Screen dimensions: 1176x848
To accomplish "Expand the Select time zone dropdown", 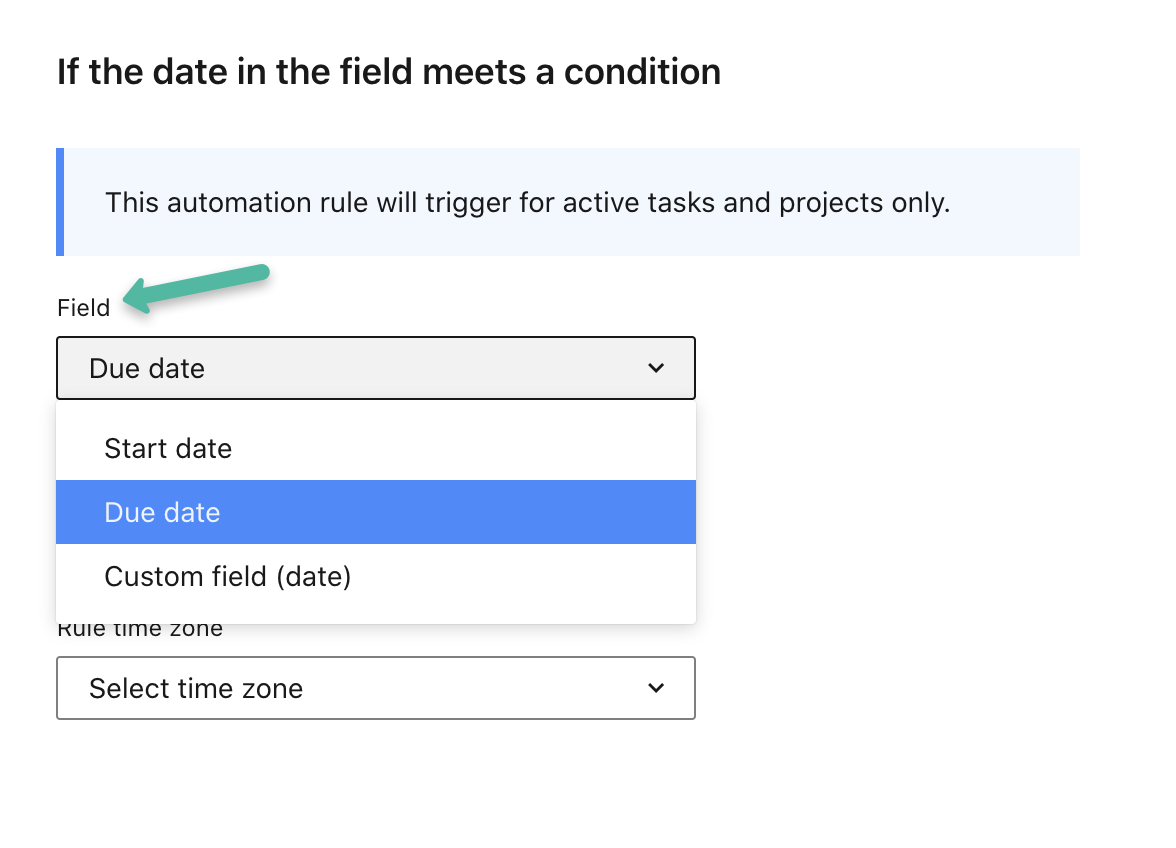I will click(375, 688).
